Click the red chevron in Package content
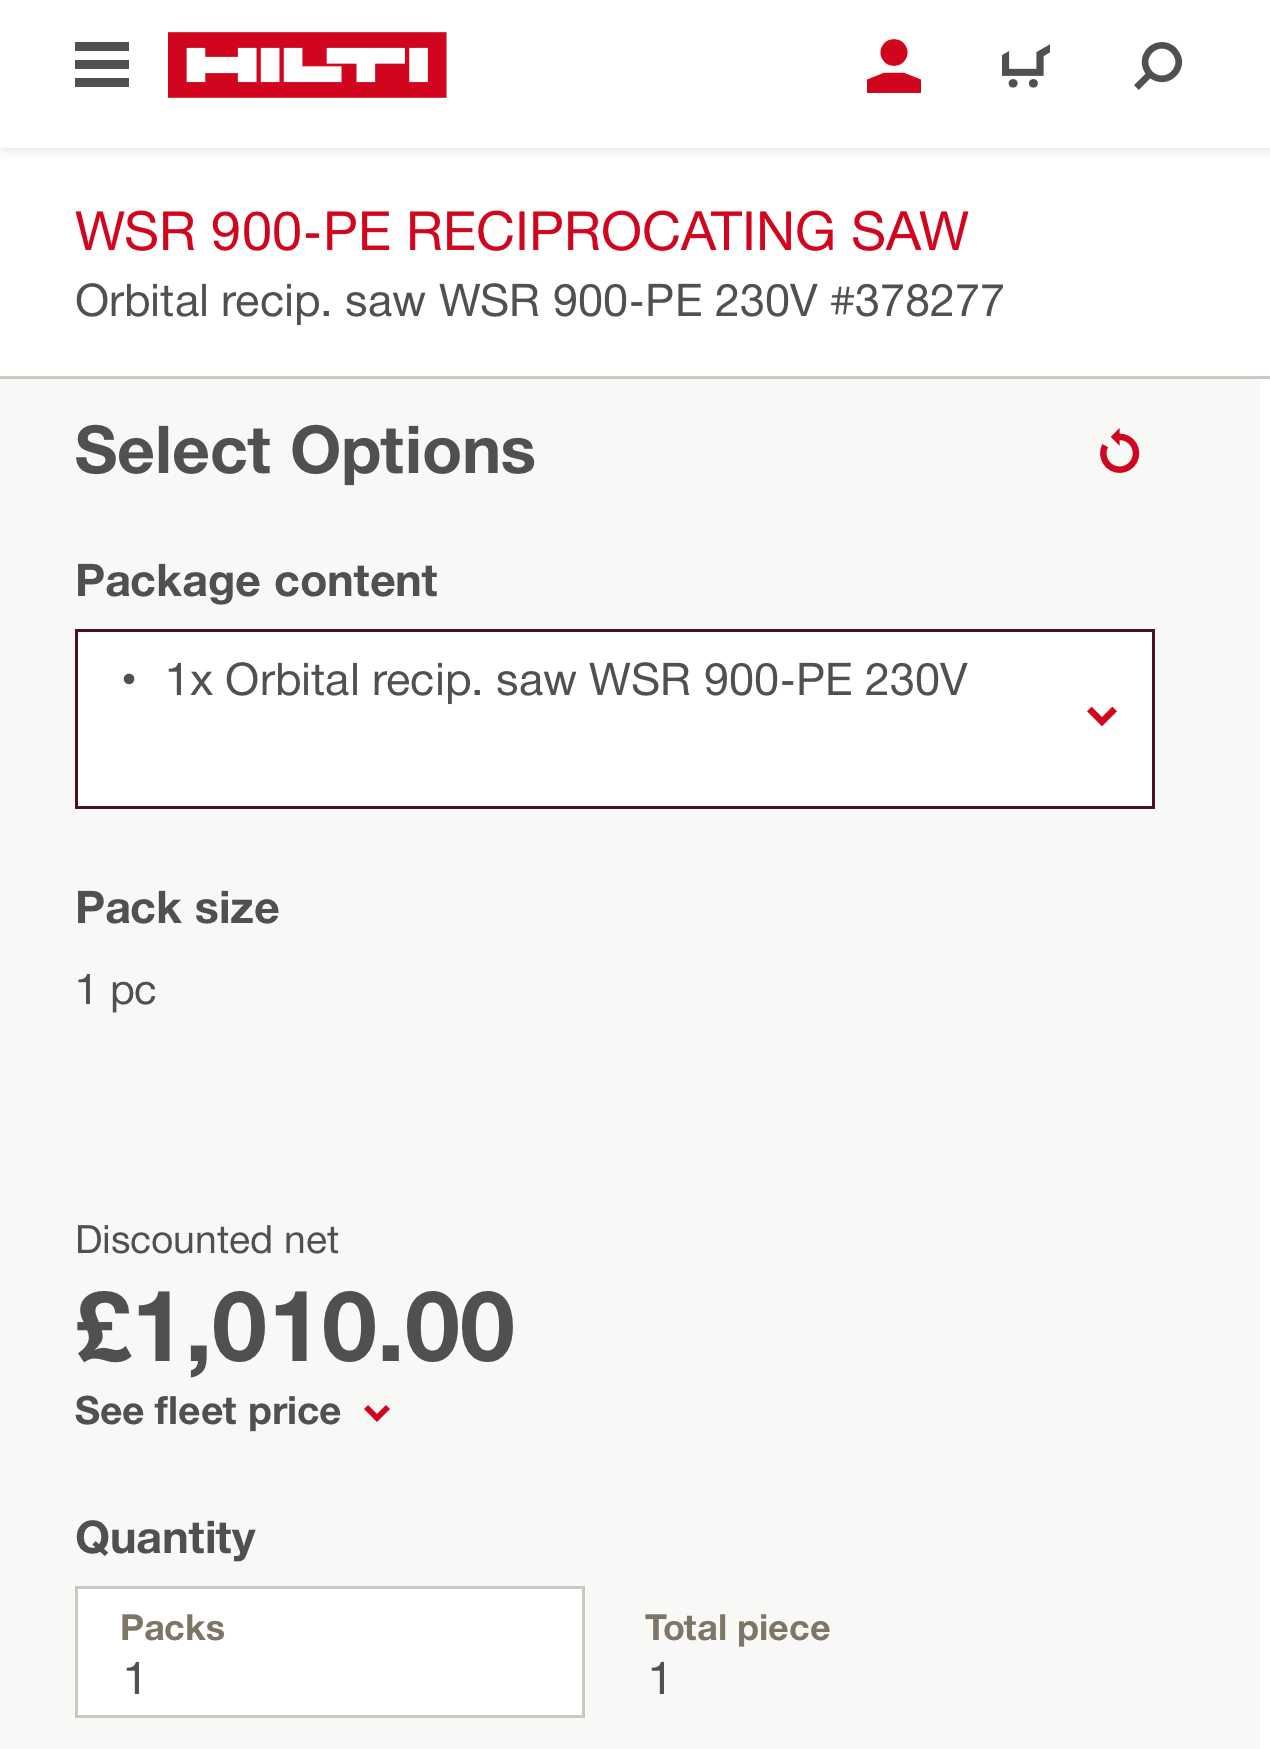The height and width of the screenshot is (1749, 1270). (x=1101, y=716)
